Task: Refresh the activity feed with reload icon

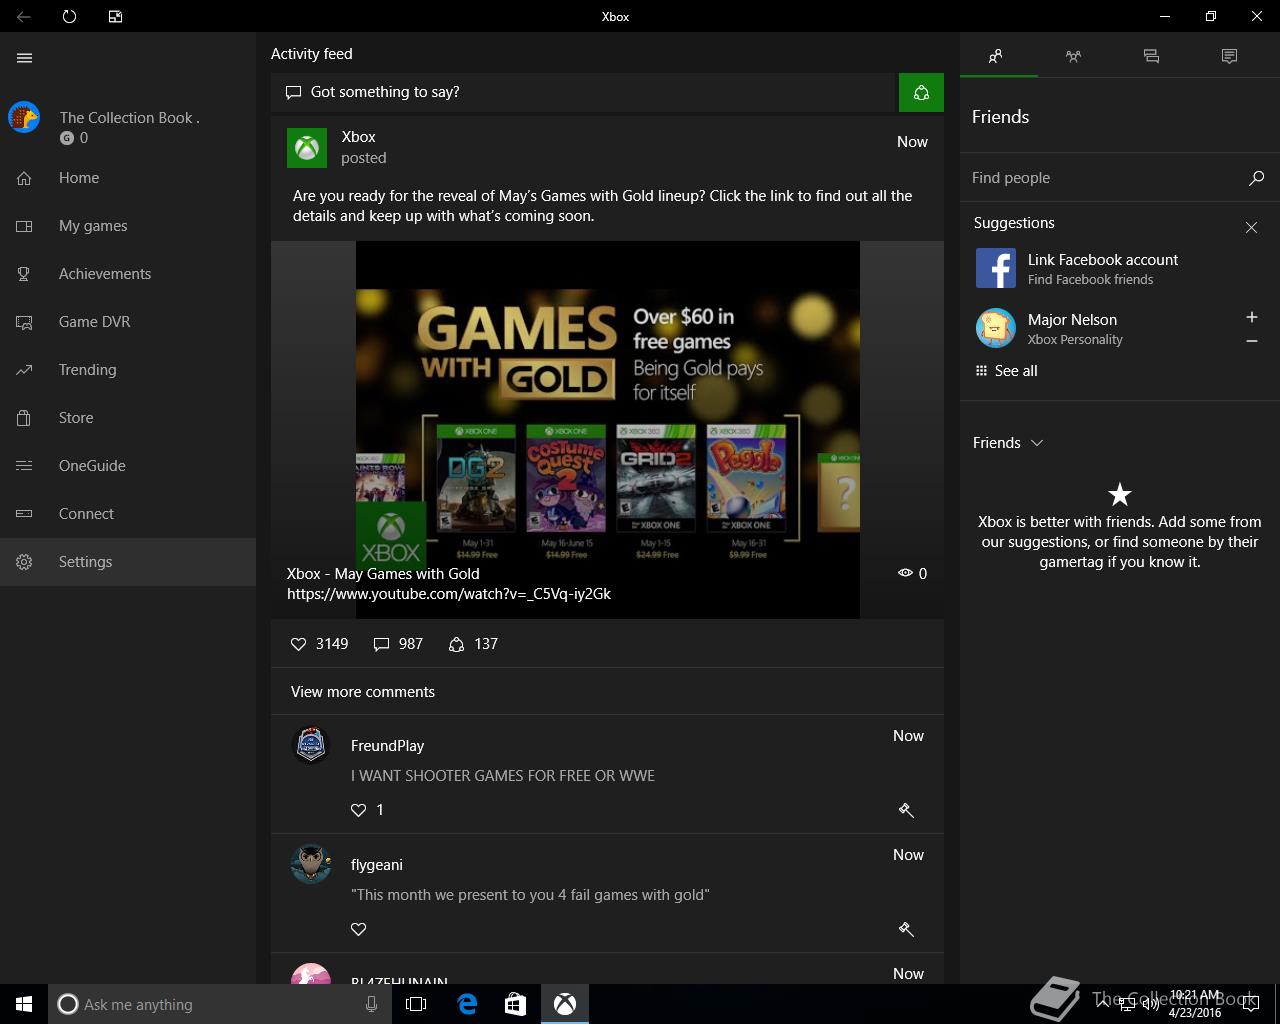Action: point(69,16)
